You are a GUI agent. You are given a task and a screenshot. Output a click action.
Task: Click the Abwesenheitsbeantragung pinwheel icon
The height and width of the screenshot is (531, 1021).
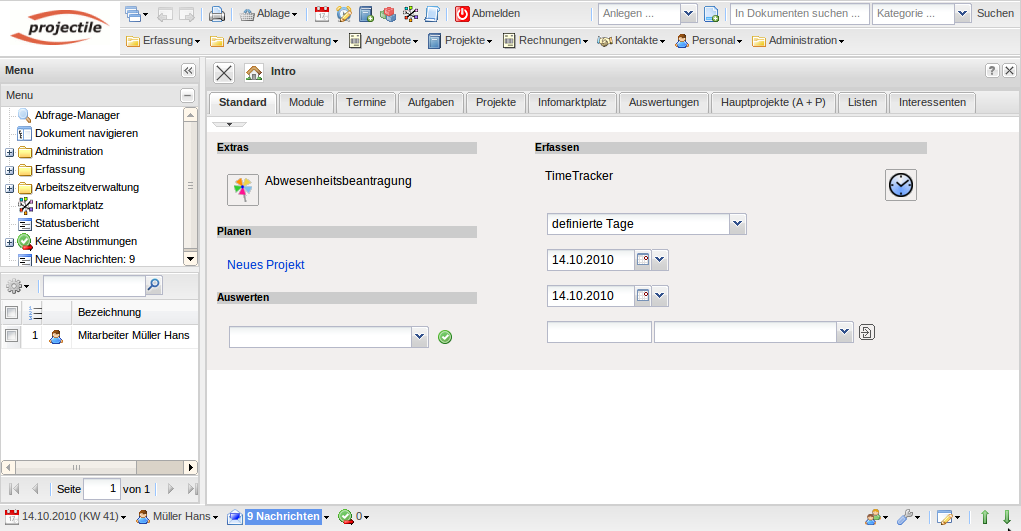coord(243,189)
